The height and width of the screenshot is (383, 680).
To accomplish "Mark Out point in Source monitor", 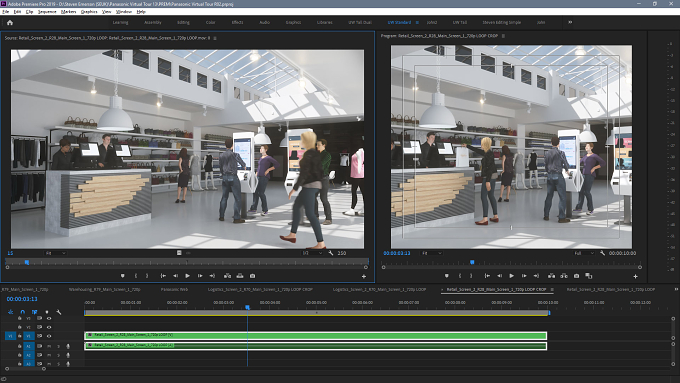I will click(147, 276).
